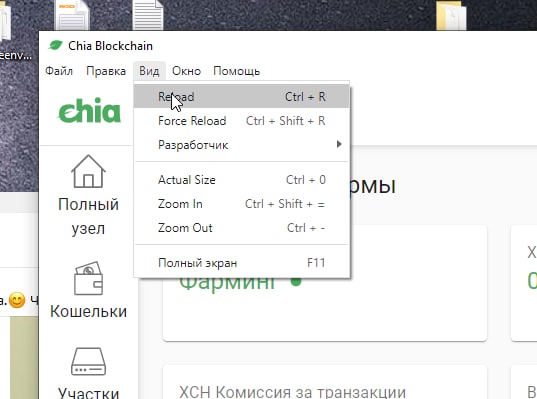Image resolution: width=537 pixels, height=399 pixels.
Task: Click the XCH Комиссия за транзакции text
Action: (292, 392)
